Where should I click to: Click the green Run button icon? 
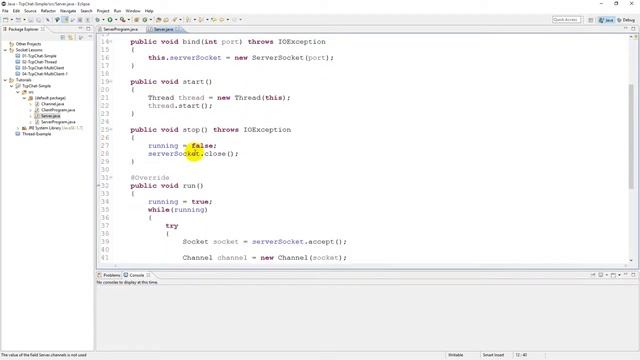pyautogui.click(x=110, y=20)
